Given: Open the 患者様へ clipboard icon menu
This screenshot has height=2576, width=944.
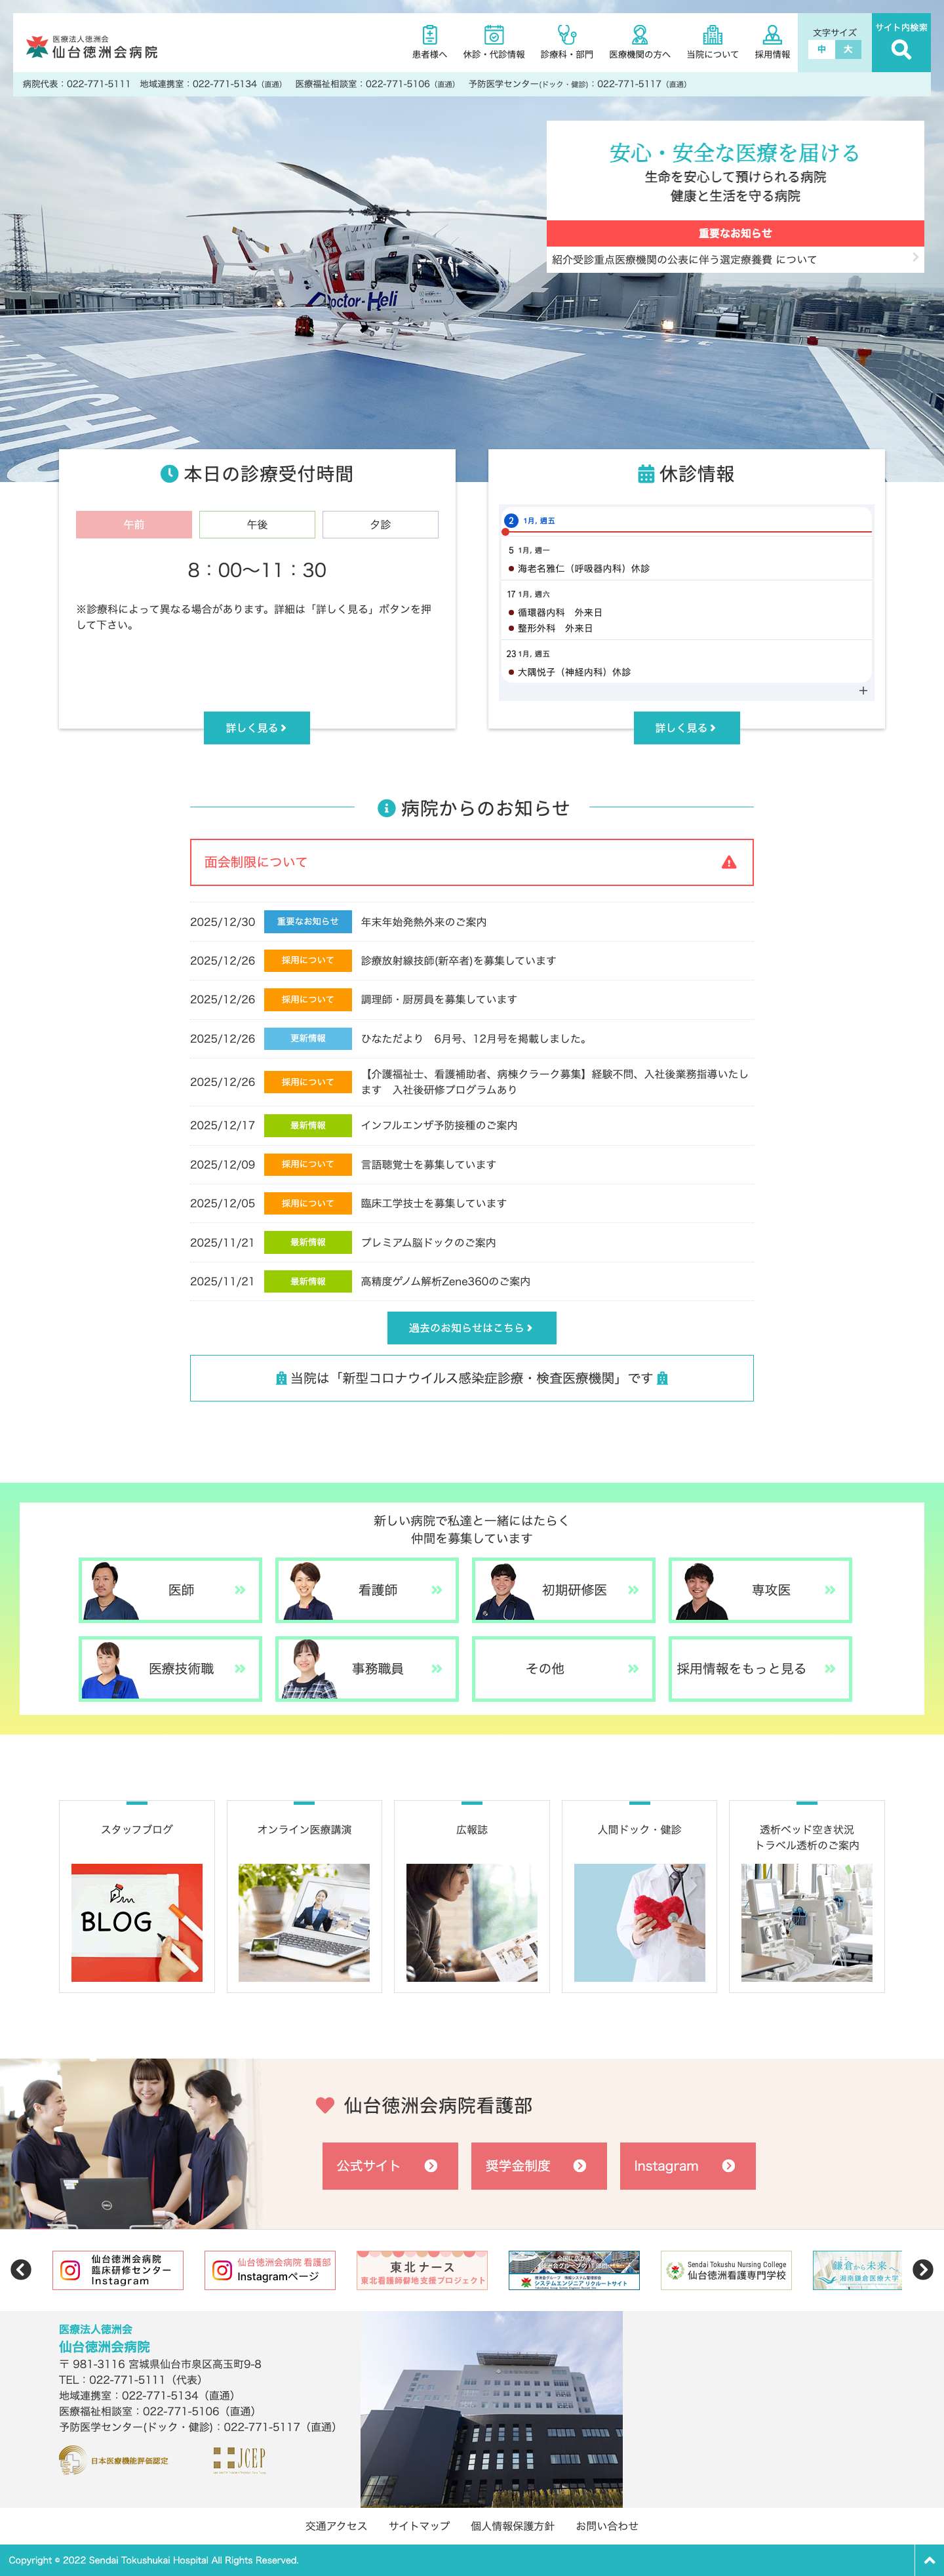Looking at the screenshot, I should coord(429,42).
